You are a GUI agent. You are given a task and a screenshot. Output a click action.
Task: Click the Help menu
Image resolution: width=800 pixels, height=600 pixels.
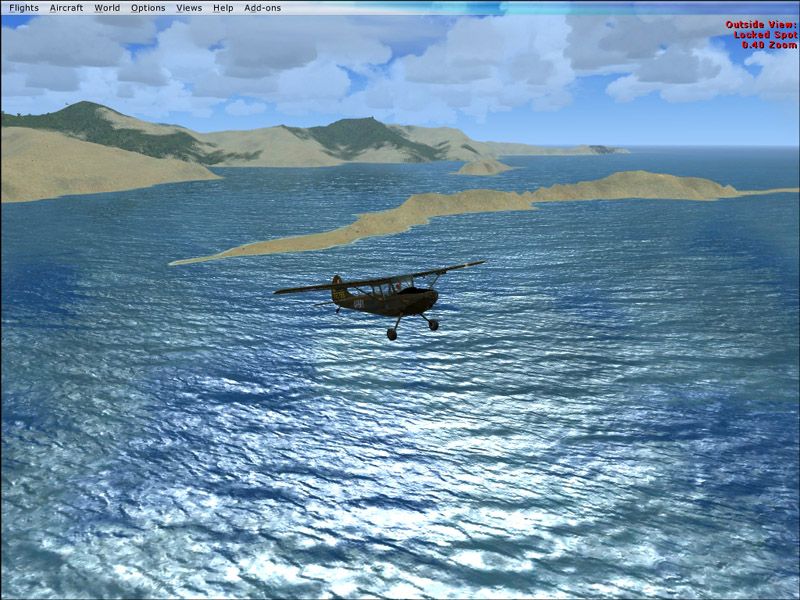click(x=223, y=8)
